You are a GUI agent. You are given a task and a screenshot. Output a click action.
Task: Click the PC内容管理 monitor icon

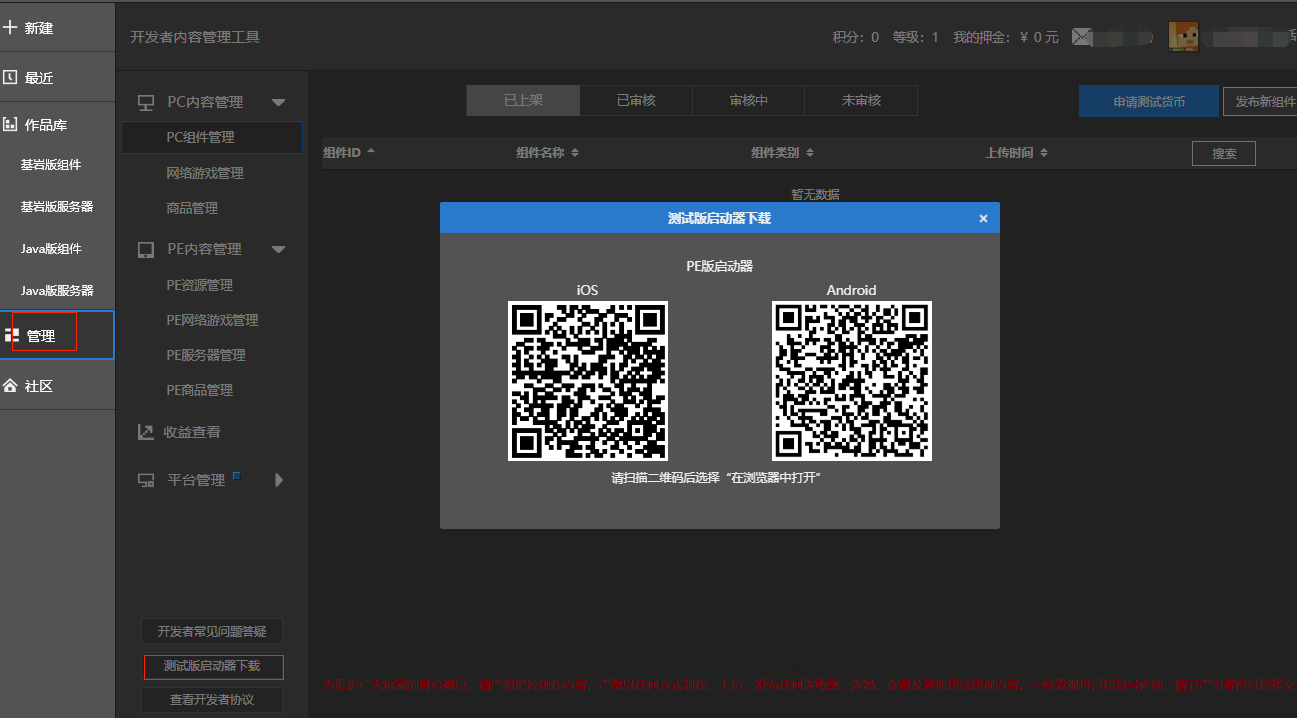146,102
